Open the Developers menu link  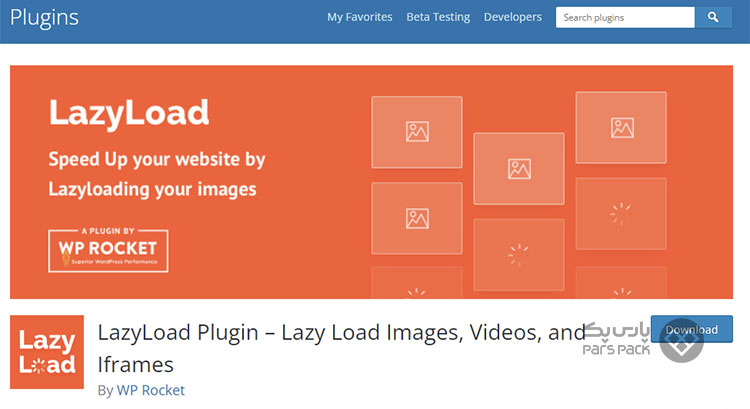[513, 17]
